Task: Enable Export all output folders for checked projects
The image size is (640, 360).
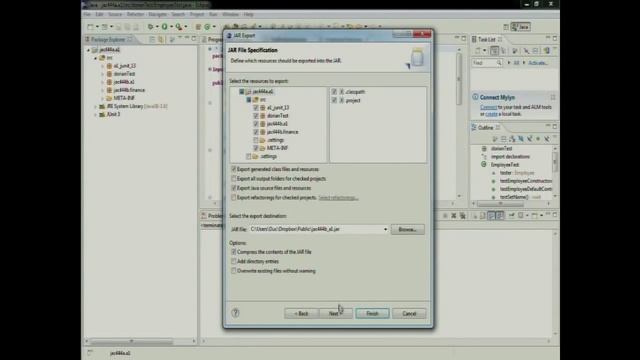Action: [x=234, y=178]
